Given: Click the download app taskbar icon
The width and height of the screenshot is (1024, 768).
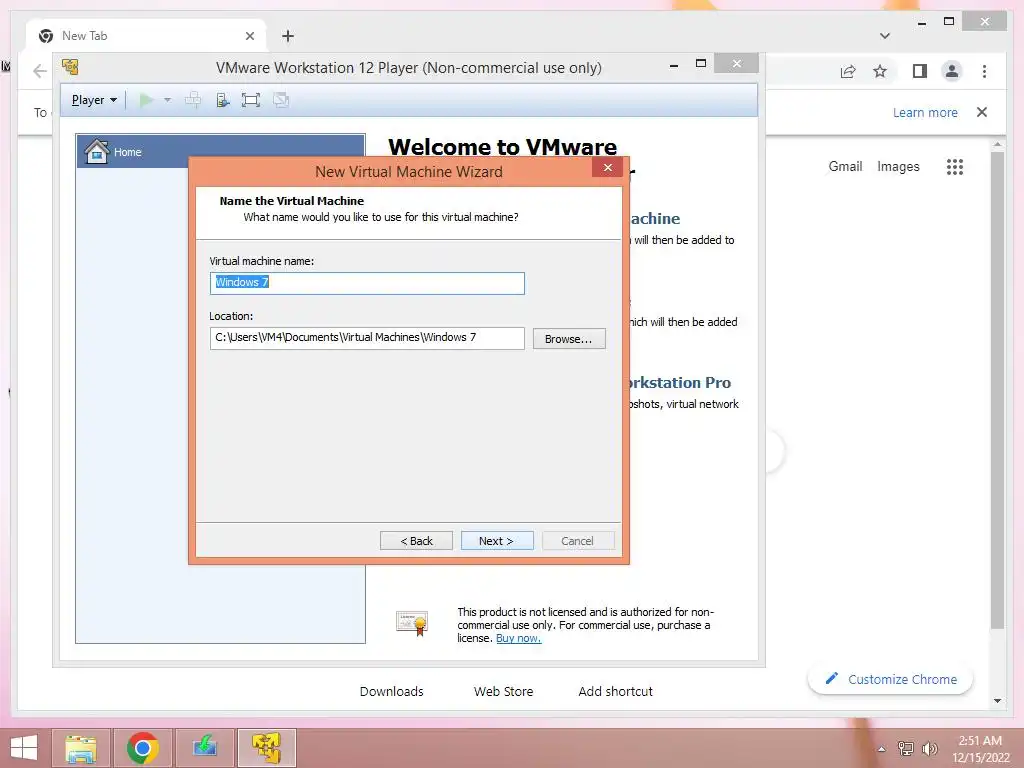Looking at the screenshot, I should (x=205, y=748).
